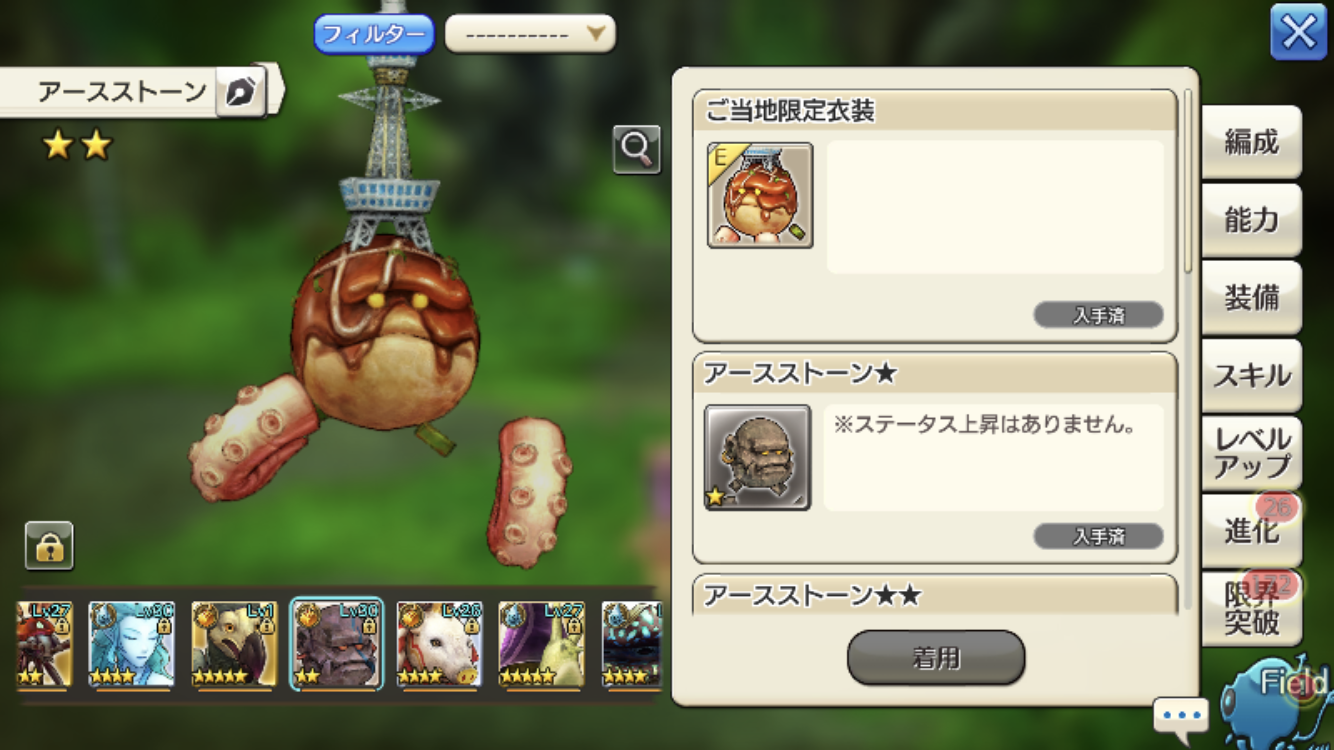Select the blue-haired Lv30 character portrait

[131, 645]
